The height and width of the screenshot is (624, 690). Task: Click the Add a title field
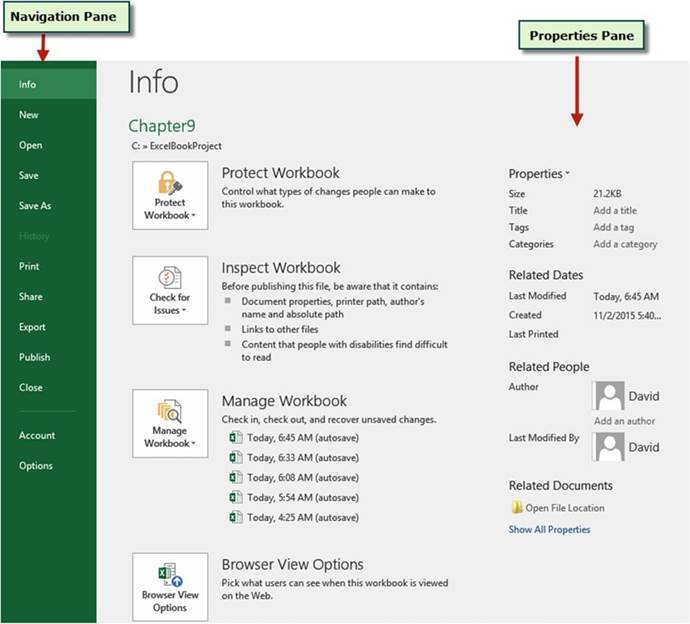(614, 211)
